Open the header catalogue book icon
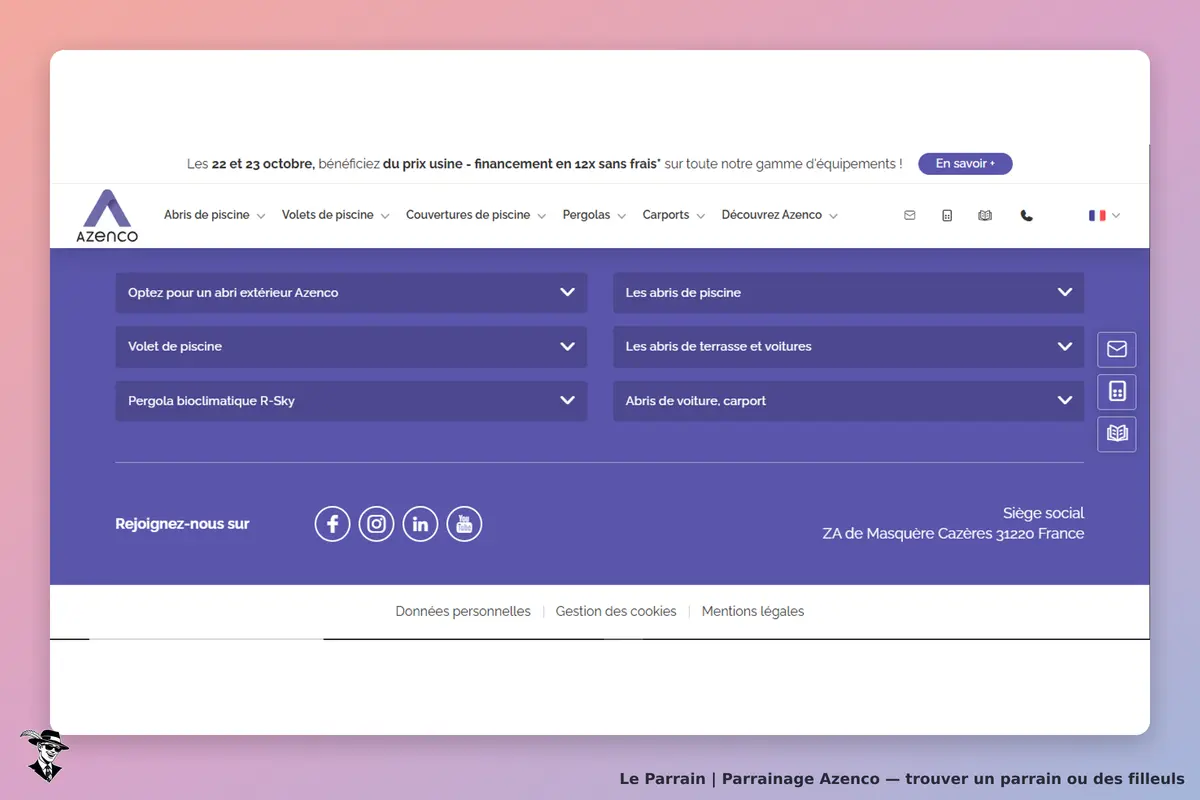 click(985, 215)
